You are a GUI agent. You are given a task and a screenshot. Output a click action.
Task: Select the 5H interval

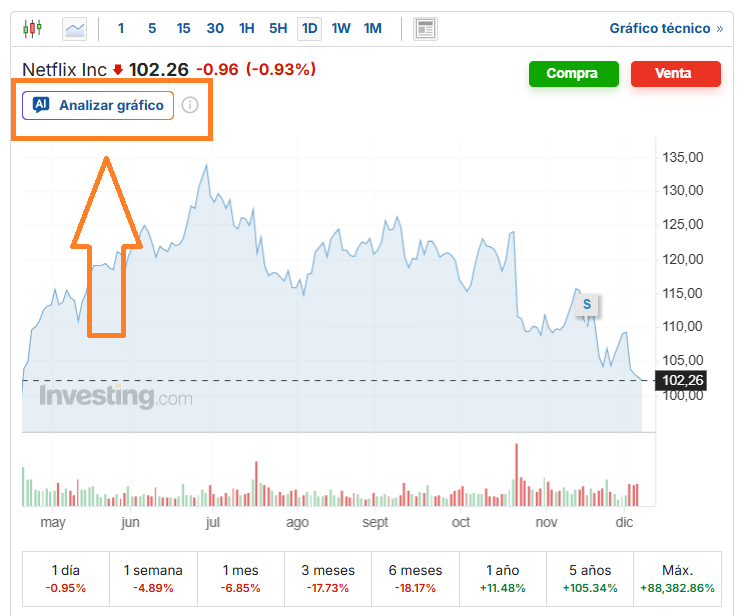[x=278, y=29]
